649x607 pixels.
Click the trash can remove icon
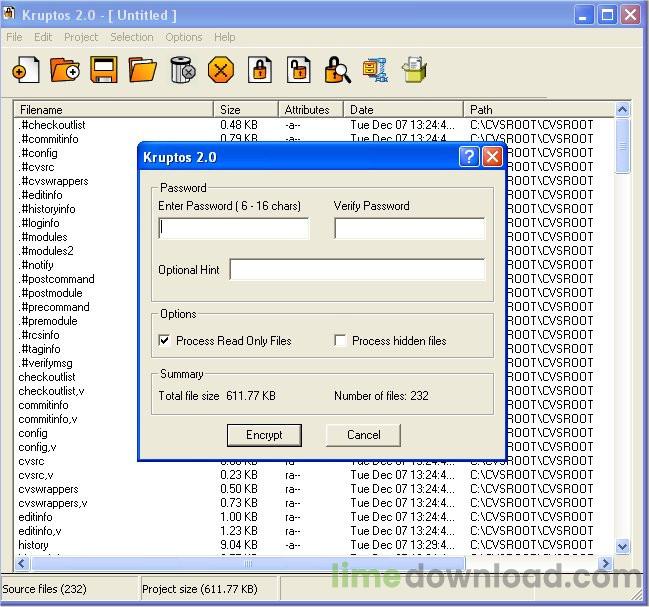coord(182,70)
